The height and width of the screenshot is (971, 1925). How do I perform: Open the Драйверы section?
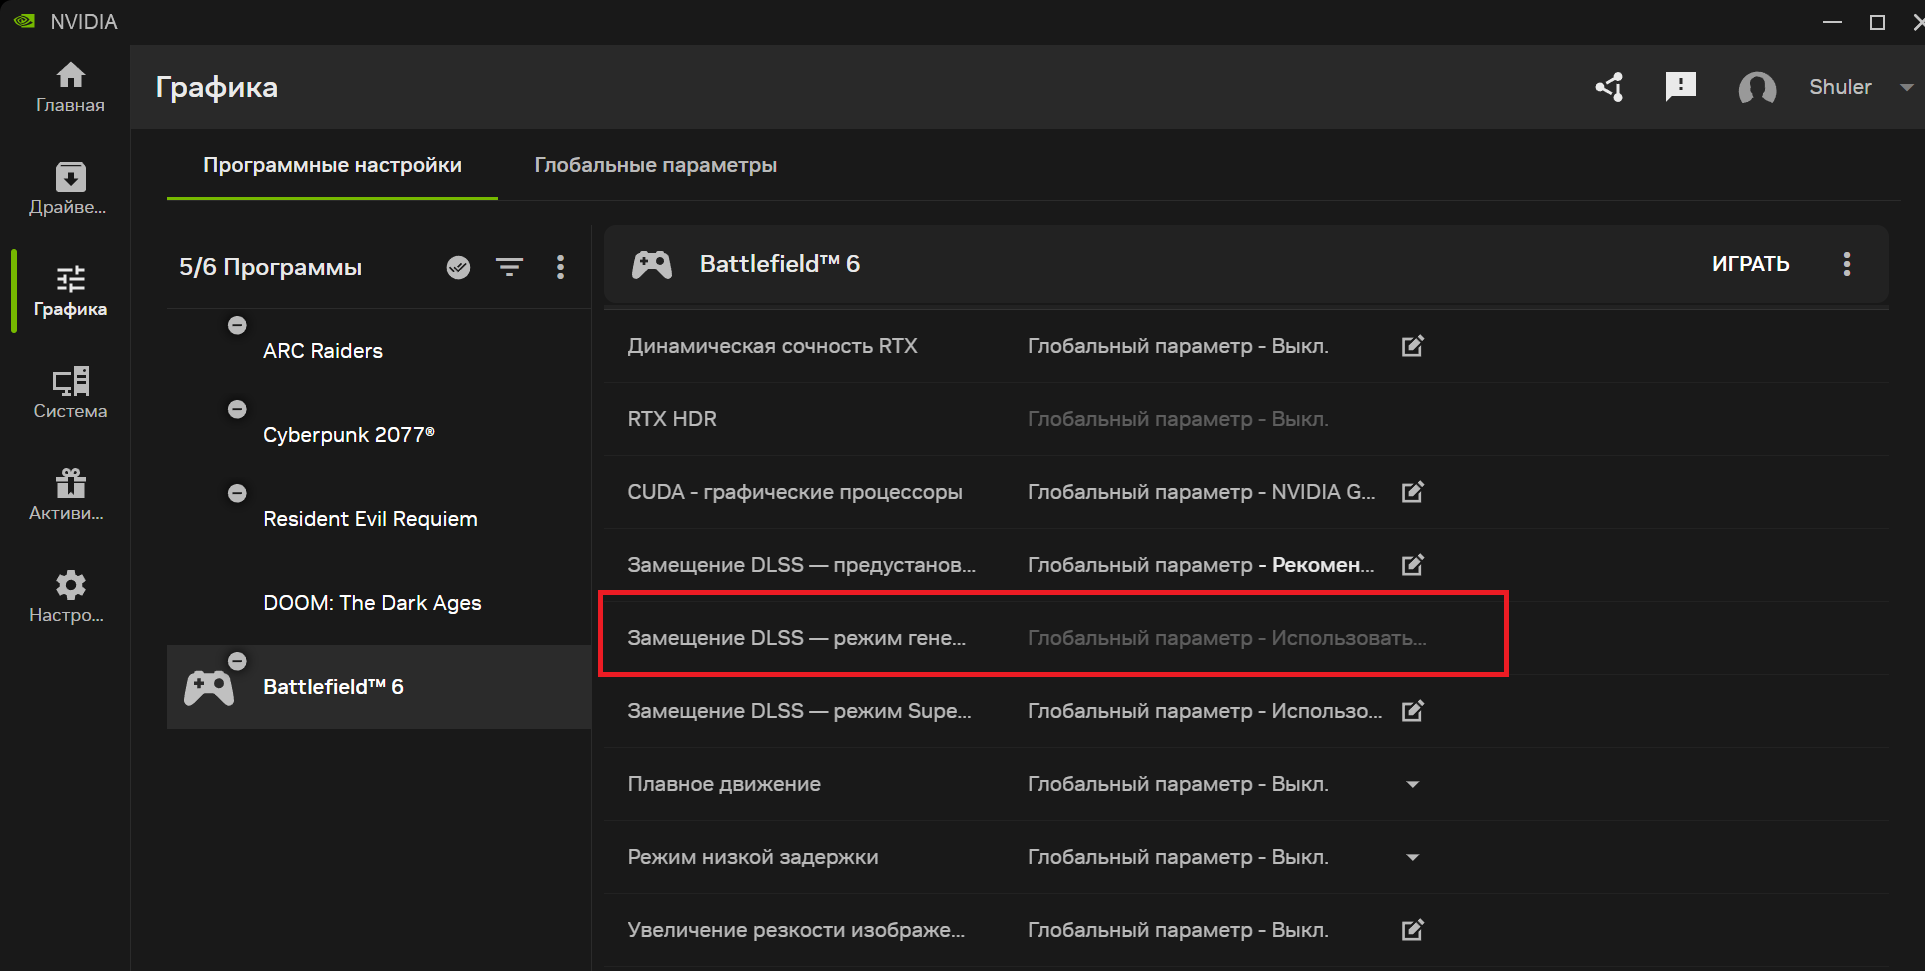(x=70, y=188)
